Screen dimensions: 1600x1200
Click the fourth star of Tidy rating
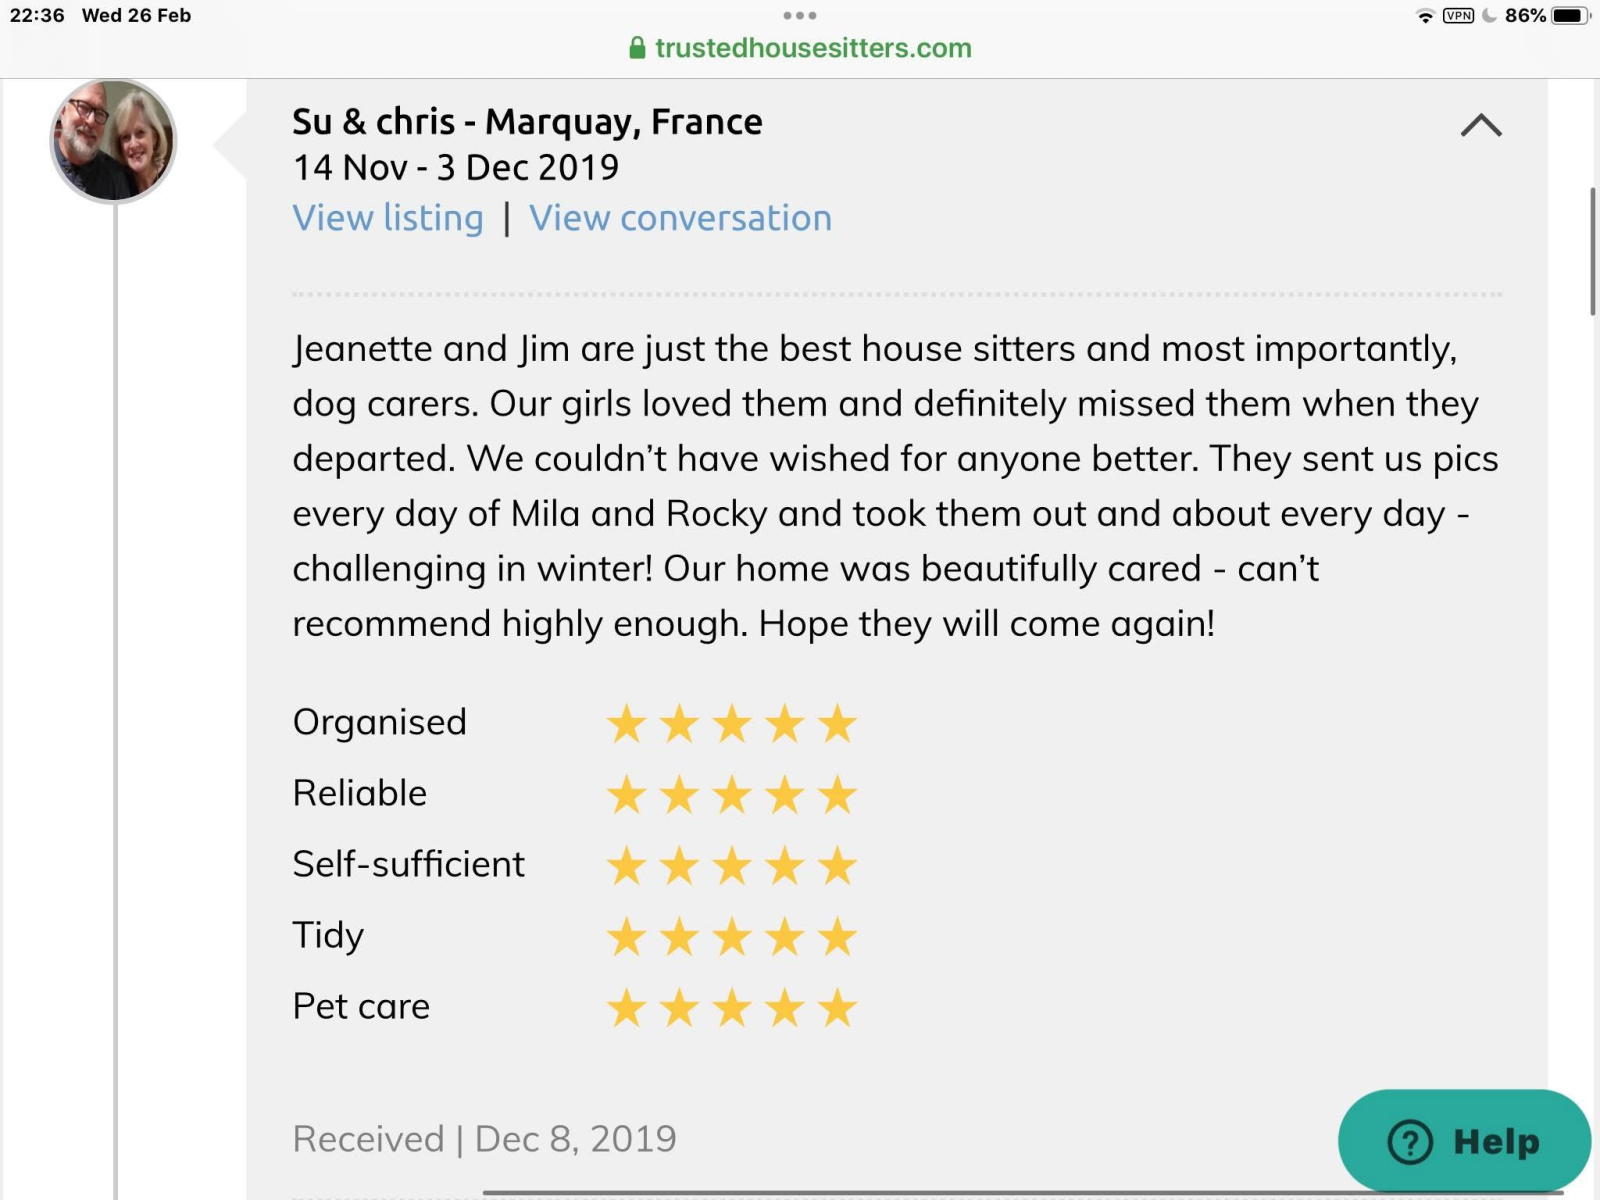click(785, 937)
